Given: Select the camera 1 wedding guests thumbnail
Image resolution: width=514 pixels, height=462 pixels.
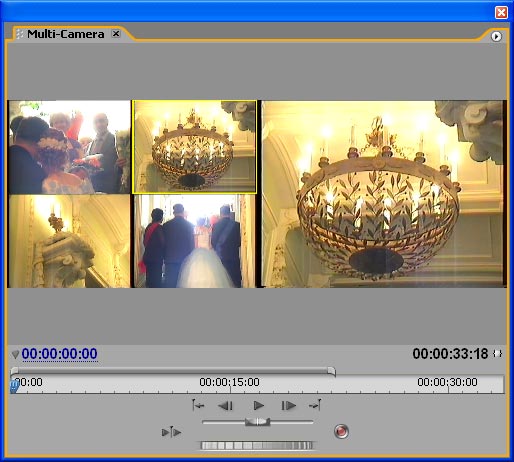Looking at the screenshot, I should pyautogui.click(x=69, y=147).
